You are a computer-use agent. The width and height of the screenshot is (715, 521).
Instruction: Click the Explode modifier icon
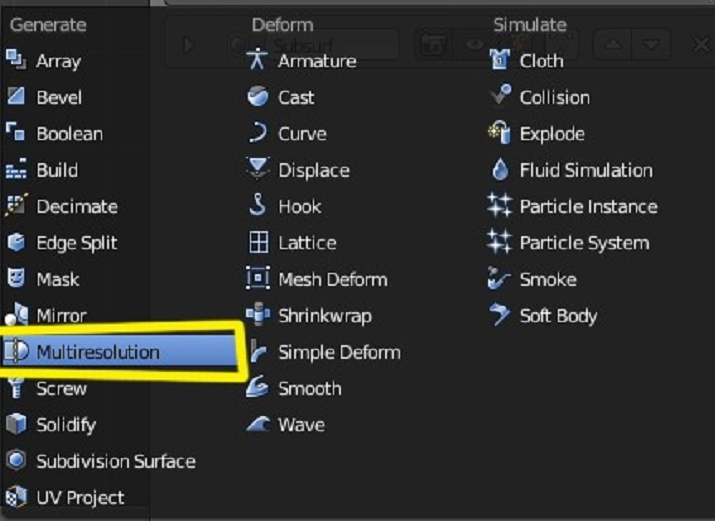(x=500, y=134)
